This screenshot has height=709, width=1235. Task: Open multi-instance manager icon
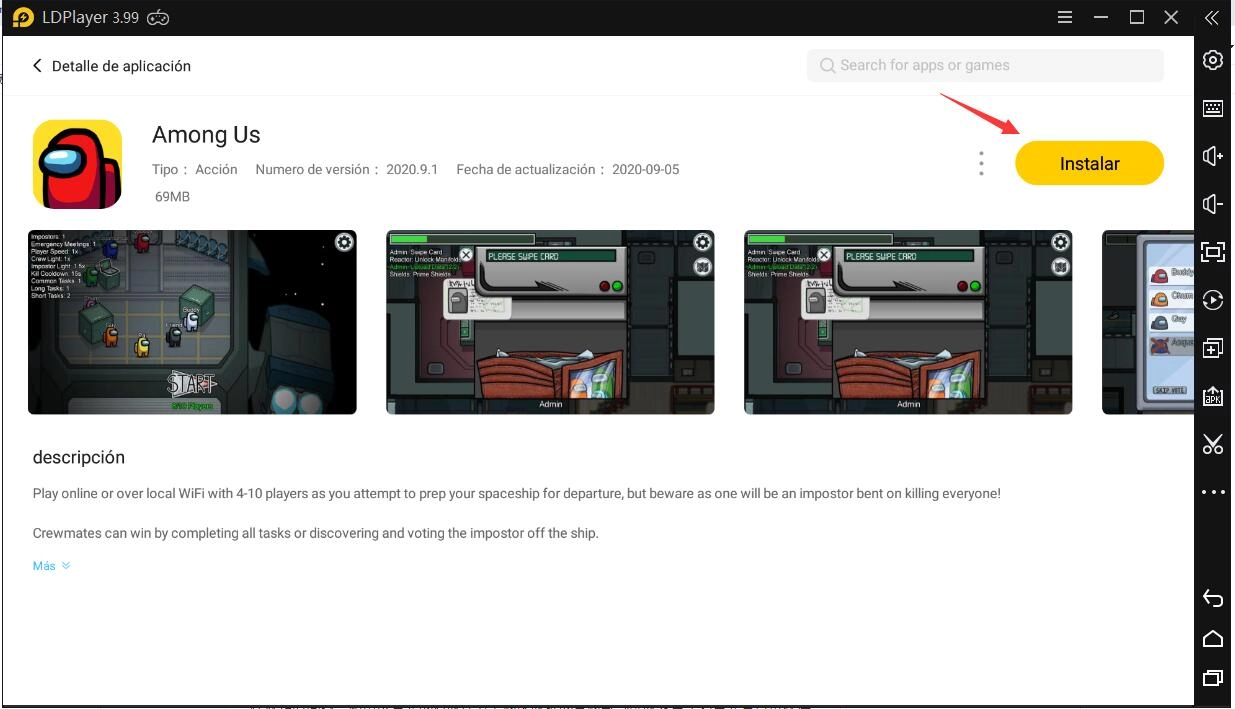[x=1213, y=348]
